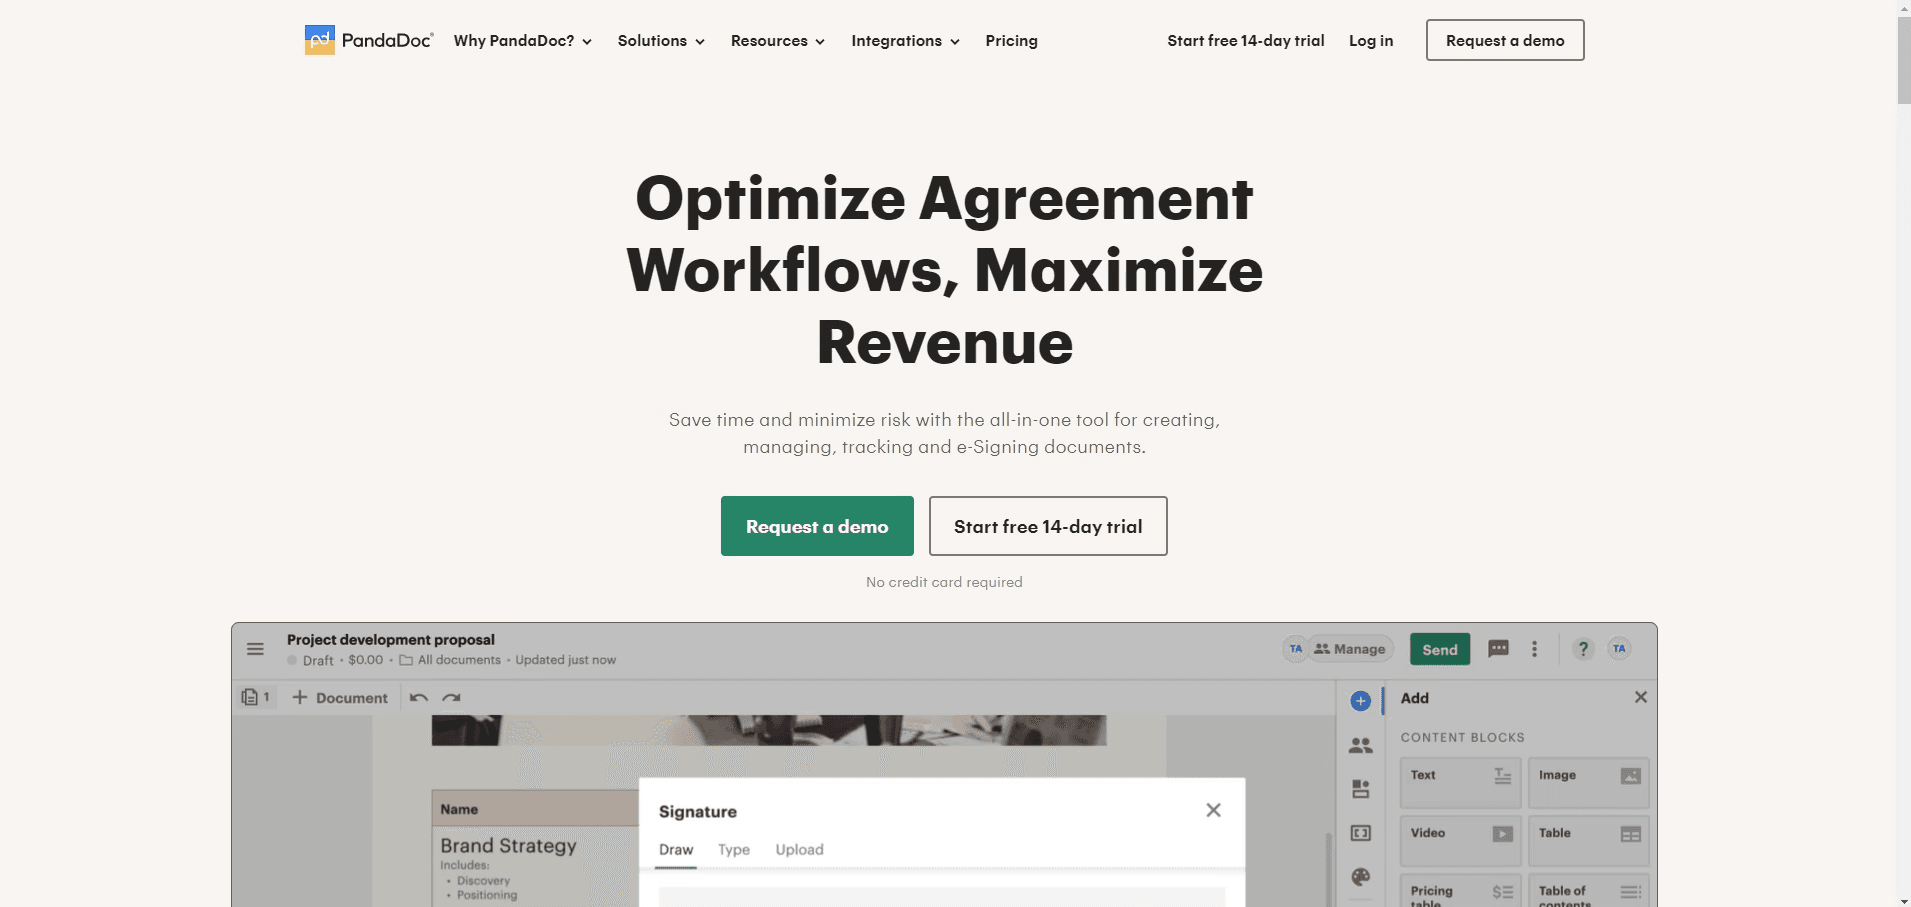
Task: Open the Pricing page
Action: point(1011,41)
